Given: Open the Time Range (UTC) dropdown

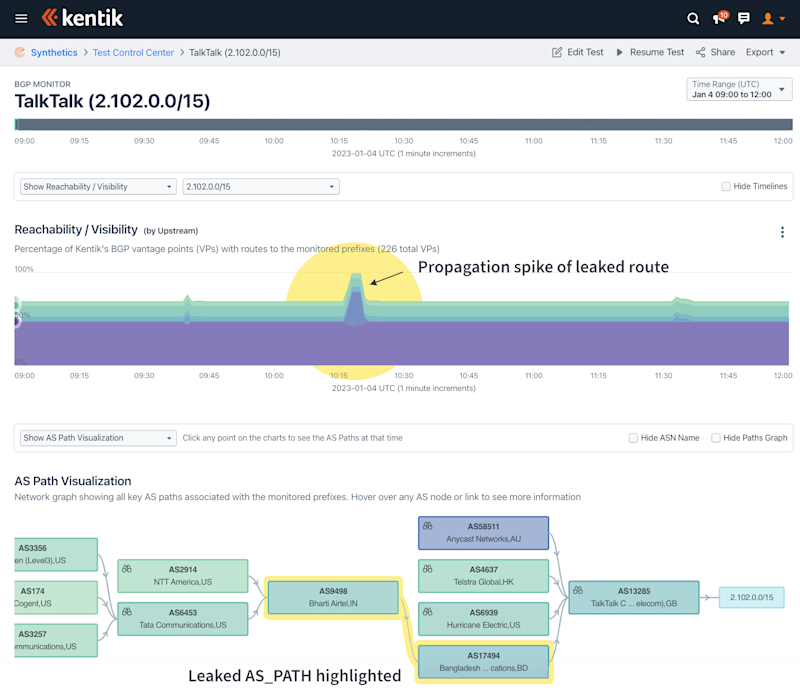Looking at the screenshot, I should [739, 89].
